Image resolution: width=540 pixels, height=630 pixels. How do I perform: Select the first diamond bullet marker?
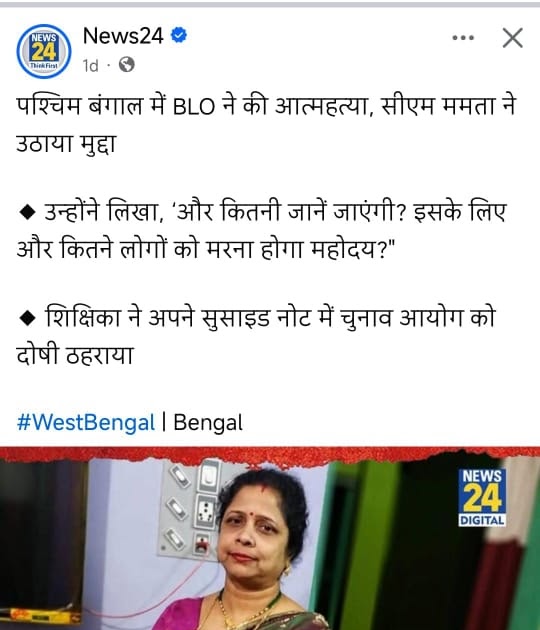tap(27, 213)
